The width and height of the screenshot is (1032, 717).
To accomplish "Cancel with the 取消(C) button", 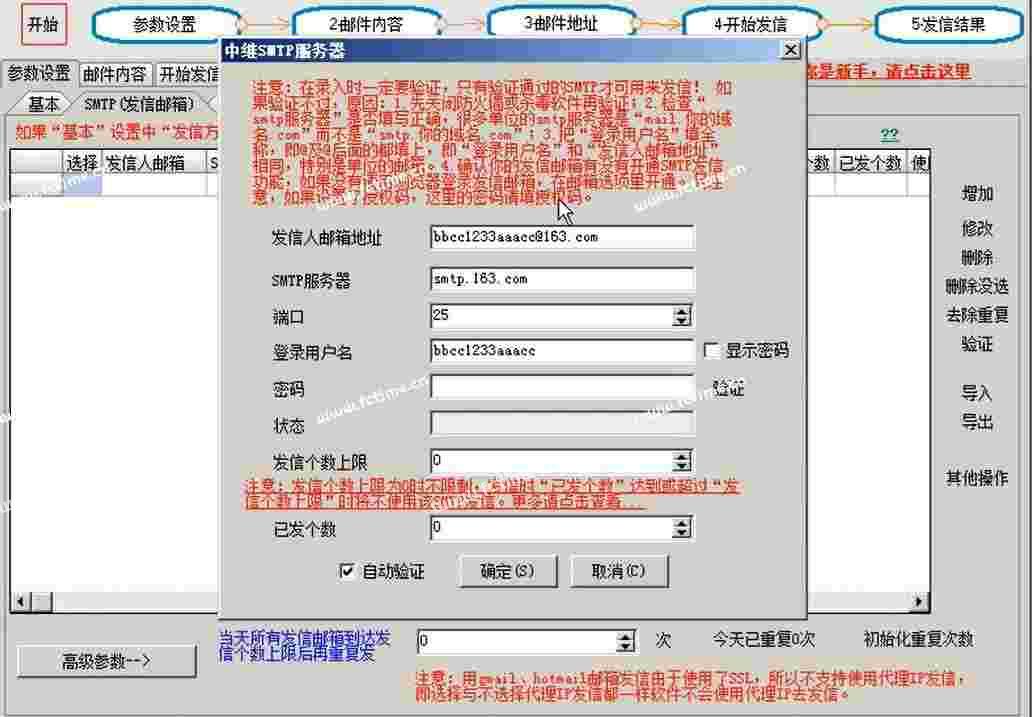I will [619, 571].
